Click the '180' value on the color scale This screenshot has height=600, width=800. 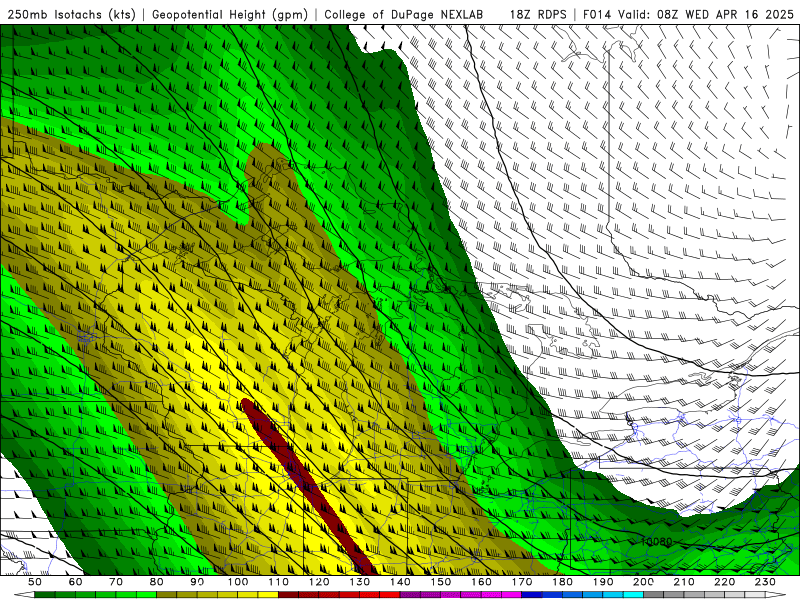point(563,582)
